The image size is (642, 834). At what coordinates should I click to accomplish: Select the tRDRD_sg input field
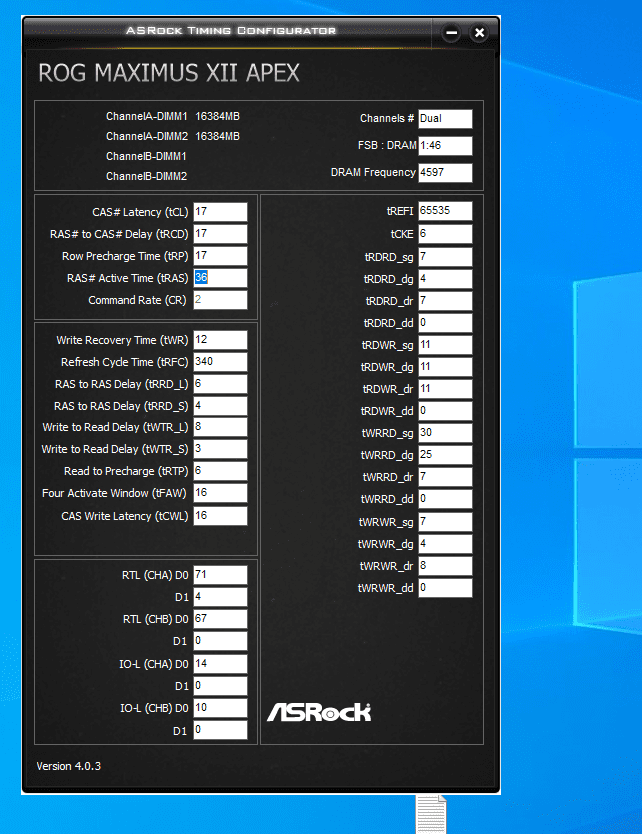445,257
